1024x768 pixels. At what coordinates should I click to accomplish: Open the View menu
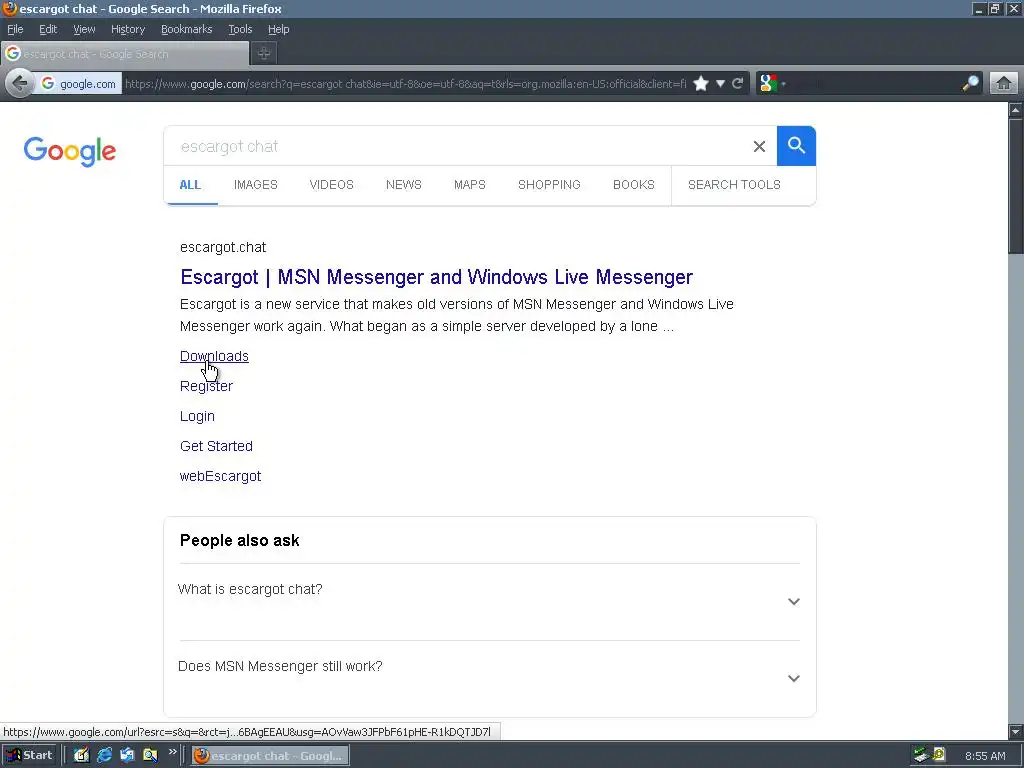tap(84, 29)
